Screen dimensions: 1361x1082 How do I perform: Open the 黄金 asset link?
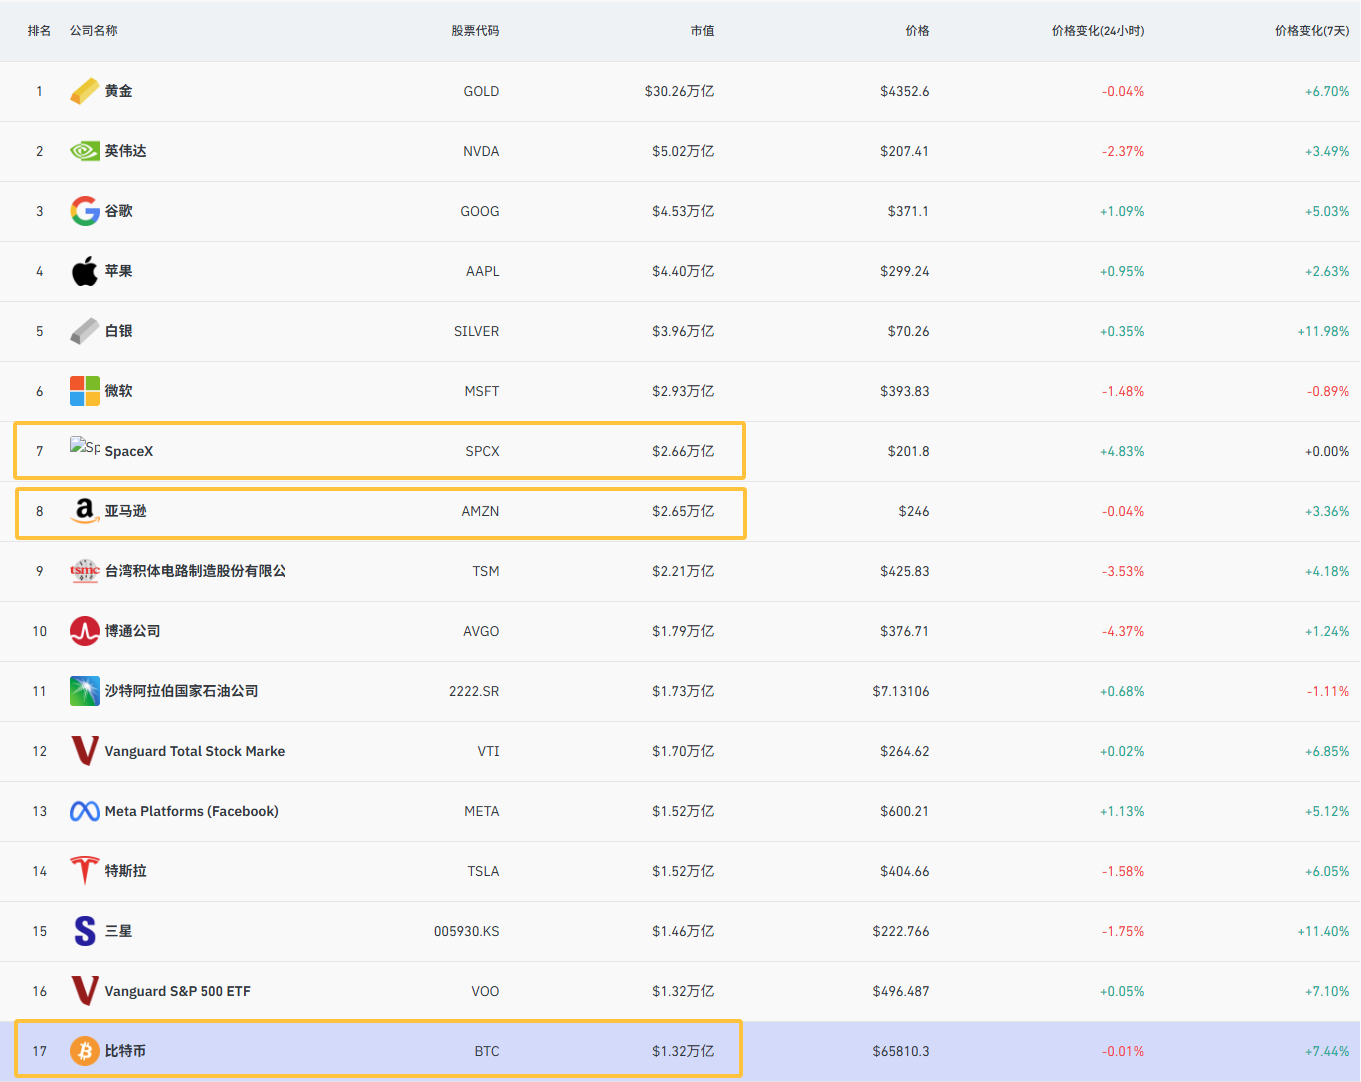[x=119, y=91]
